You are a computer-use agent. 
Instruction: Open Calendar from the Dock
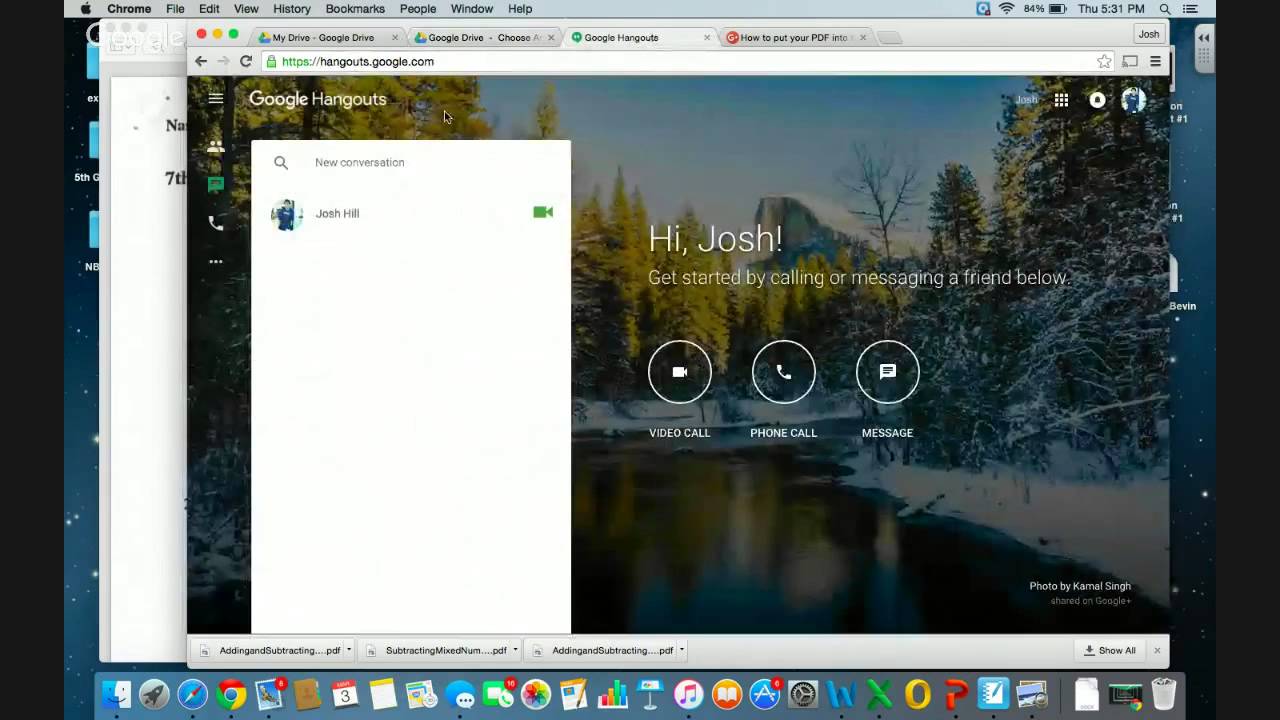345,694
